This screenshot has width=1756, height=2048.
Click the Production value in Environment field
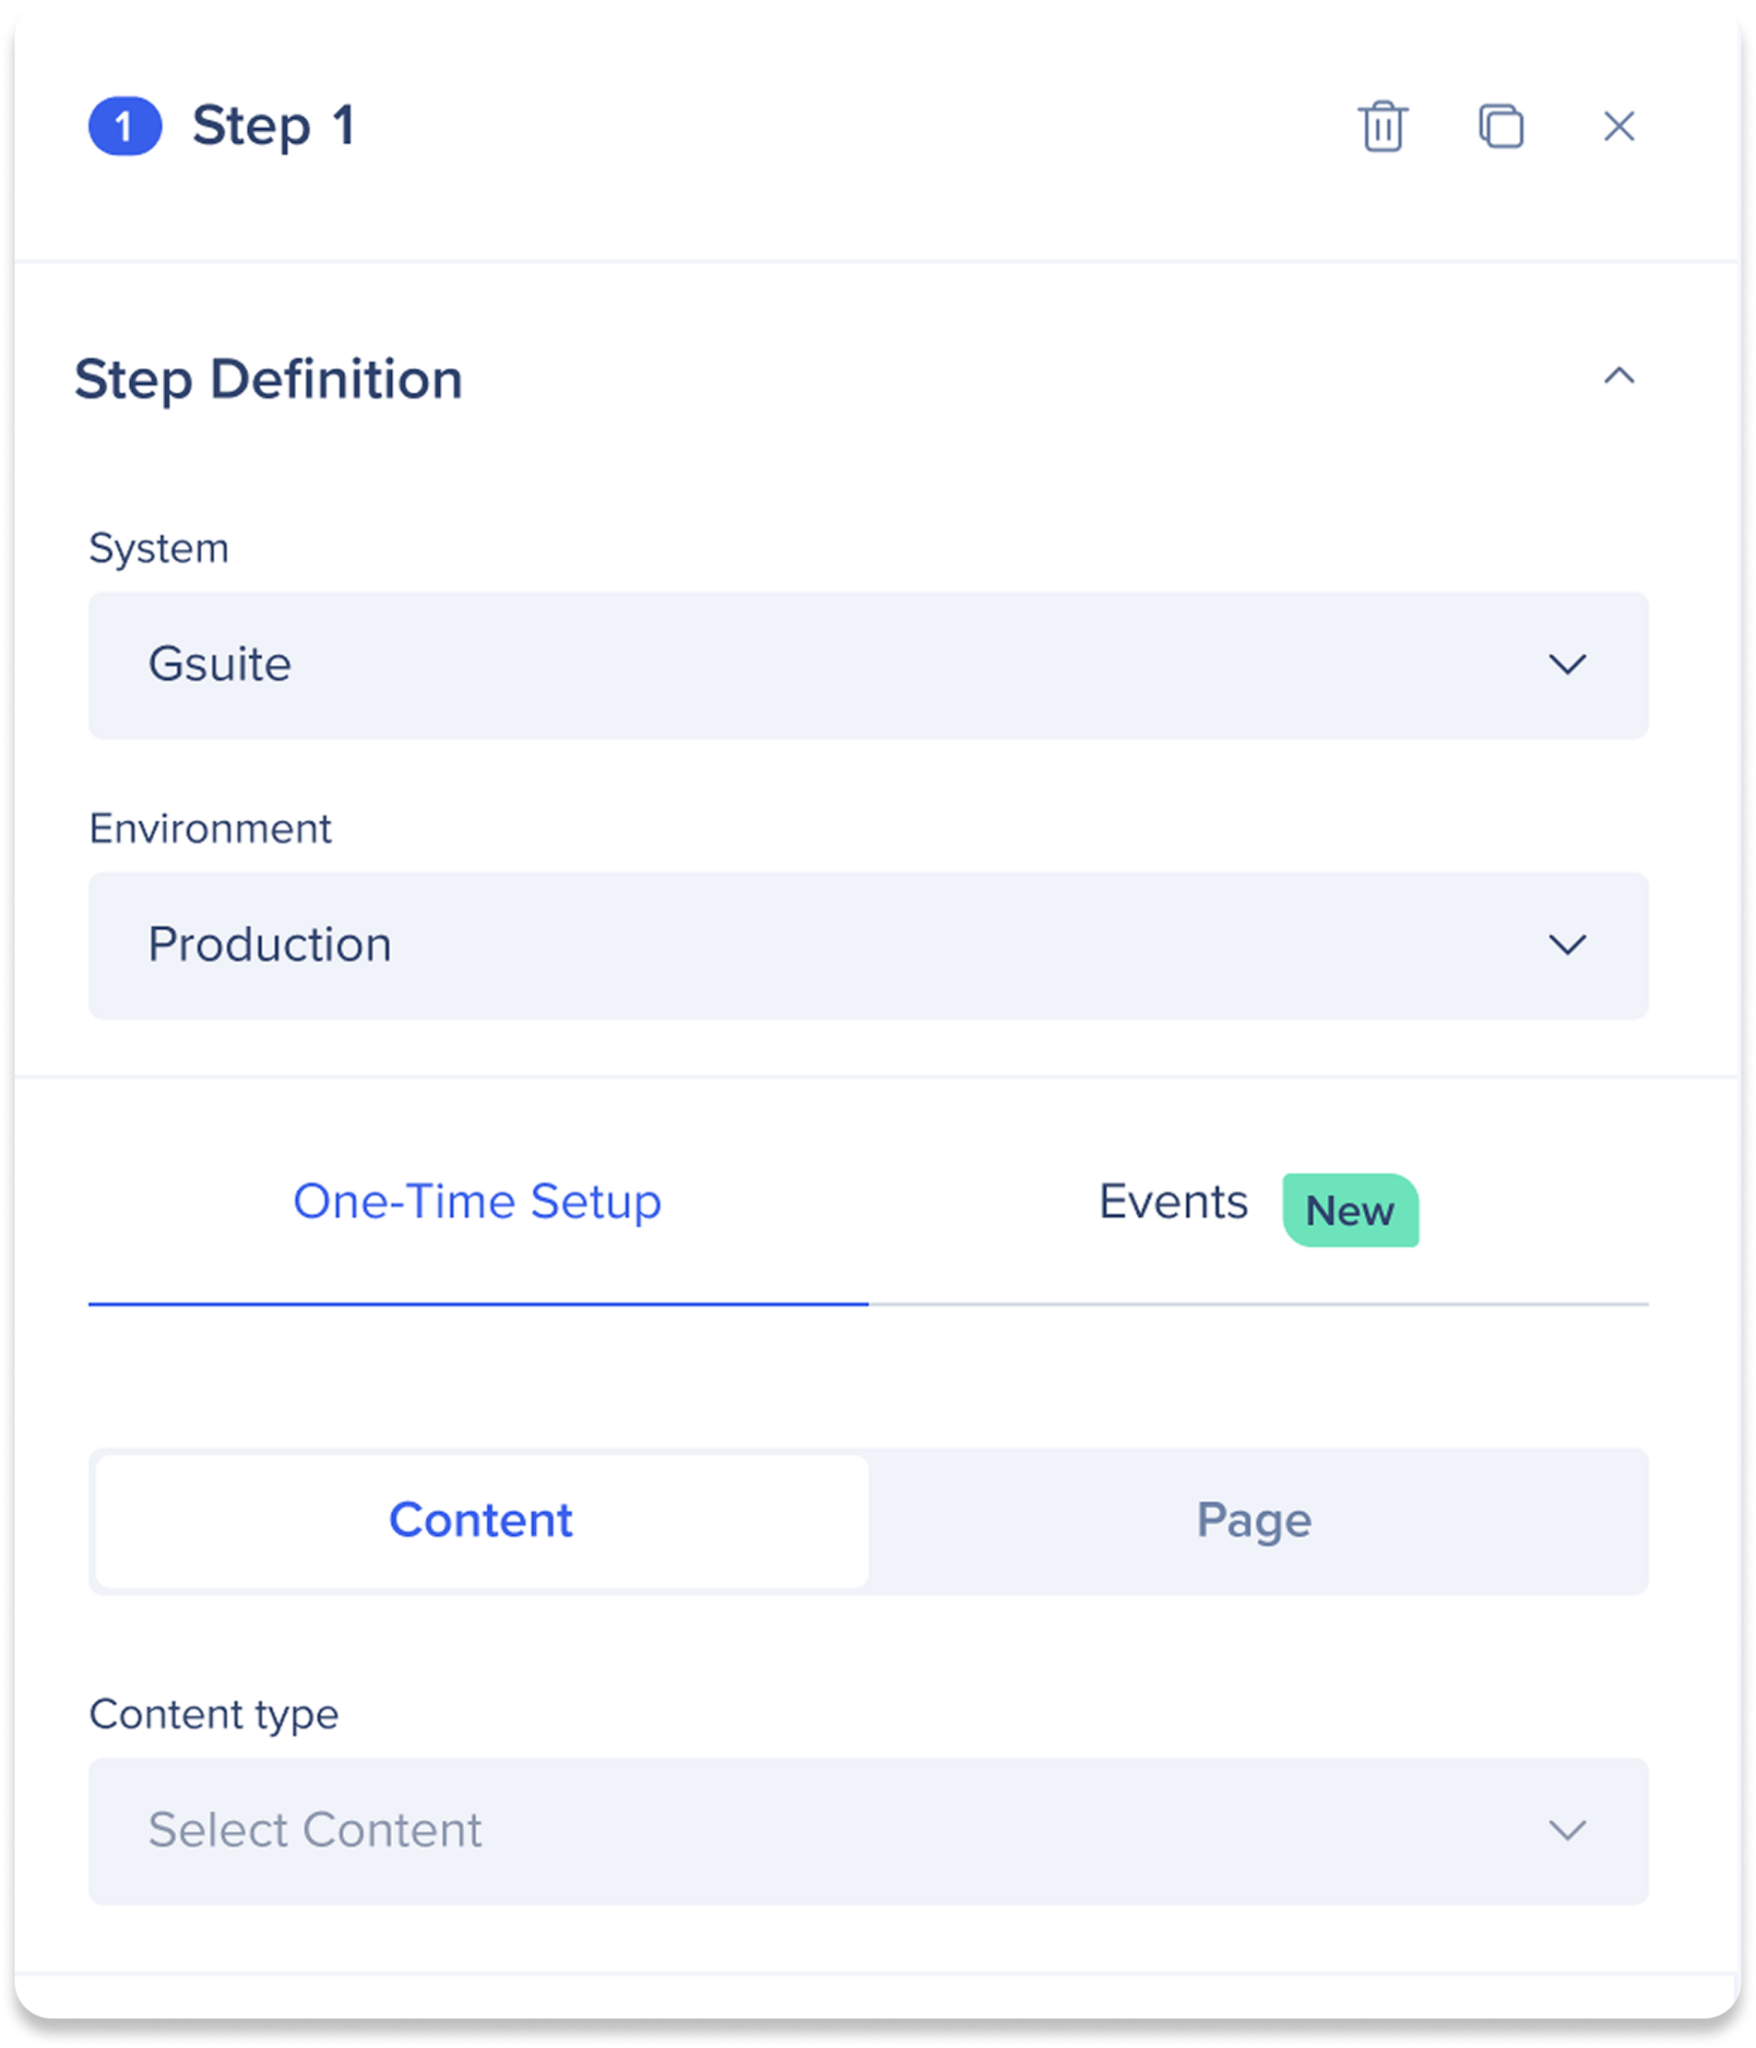(x=268, y=944)
